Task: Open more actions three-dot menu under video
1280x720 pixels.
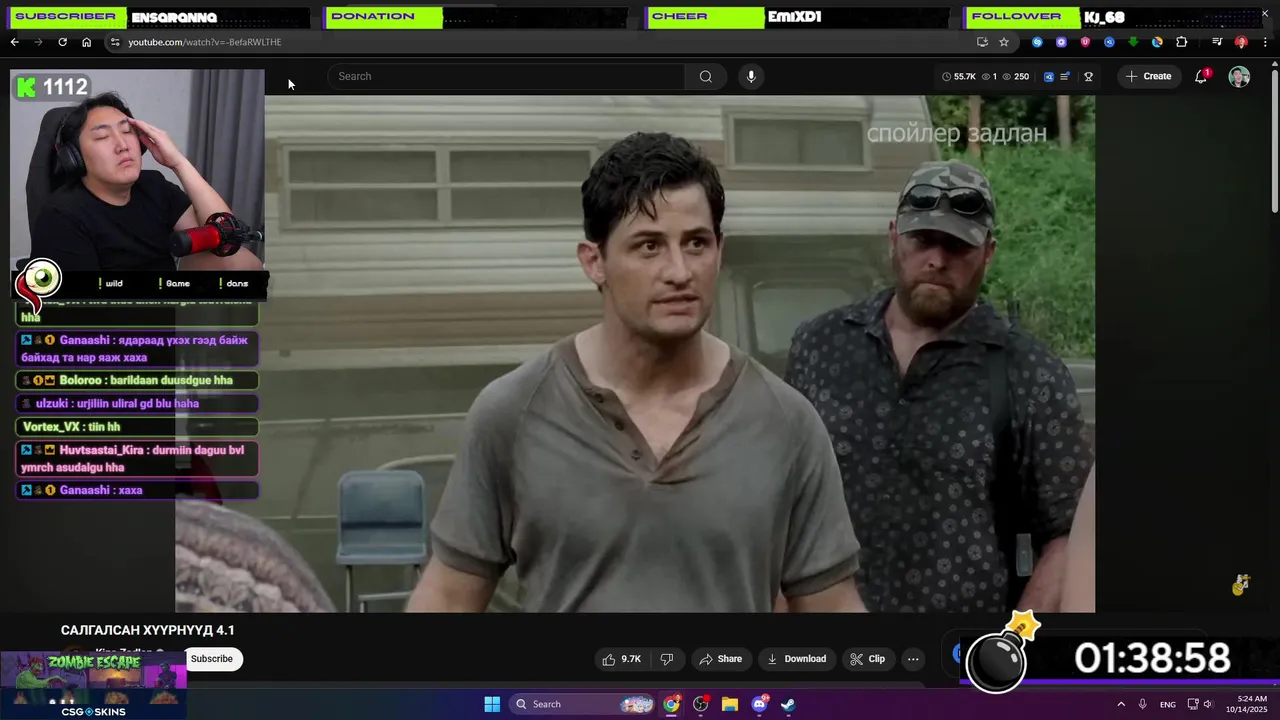Action: (913, 659)
